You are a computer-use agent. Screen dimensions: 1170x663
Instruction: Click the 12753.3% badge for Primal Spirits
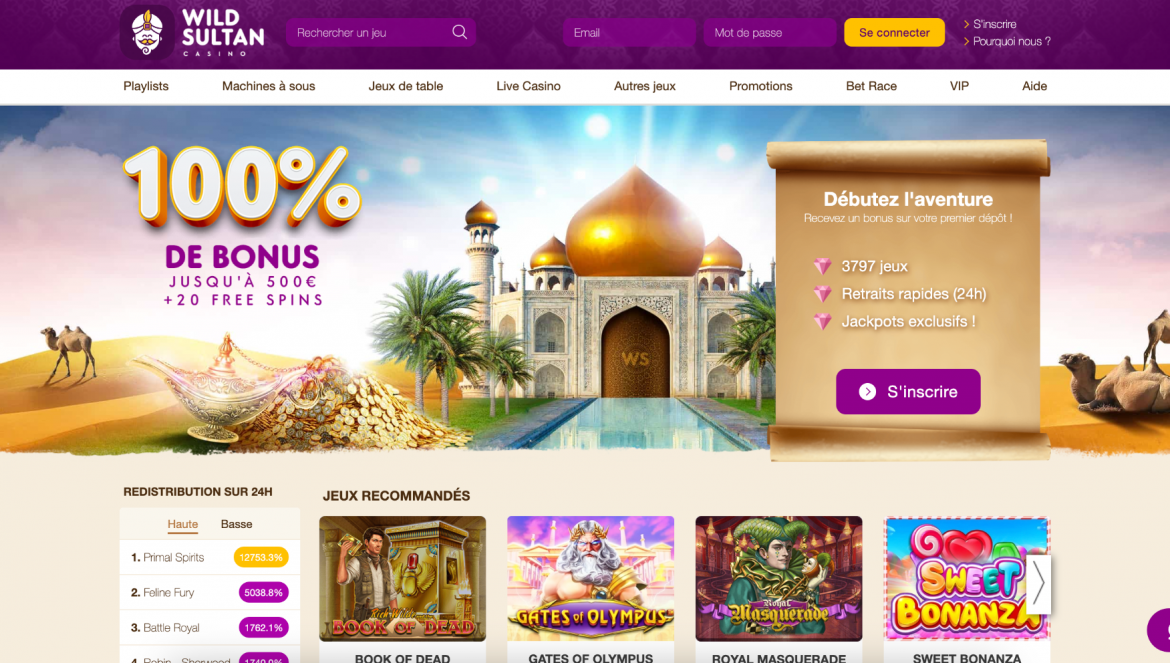pyautogui.click(x=261, y=557)
